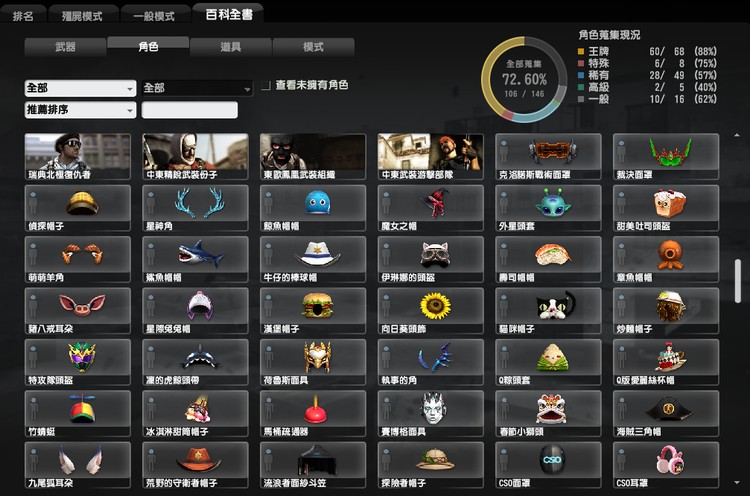
Task: Choose the 魔女之帽 witch hat
Action: tap(430, 208)
